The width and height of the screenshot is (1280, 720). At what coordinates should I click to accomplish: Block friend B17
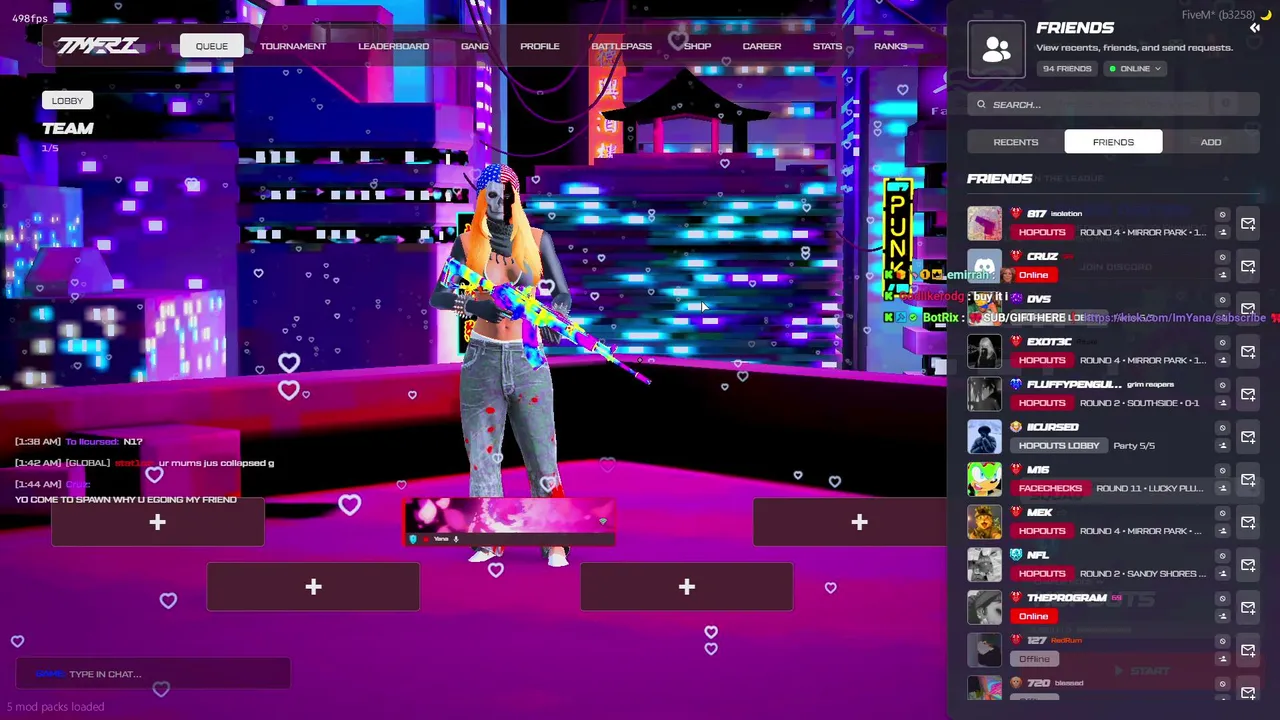click(x=1222, y=215)
